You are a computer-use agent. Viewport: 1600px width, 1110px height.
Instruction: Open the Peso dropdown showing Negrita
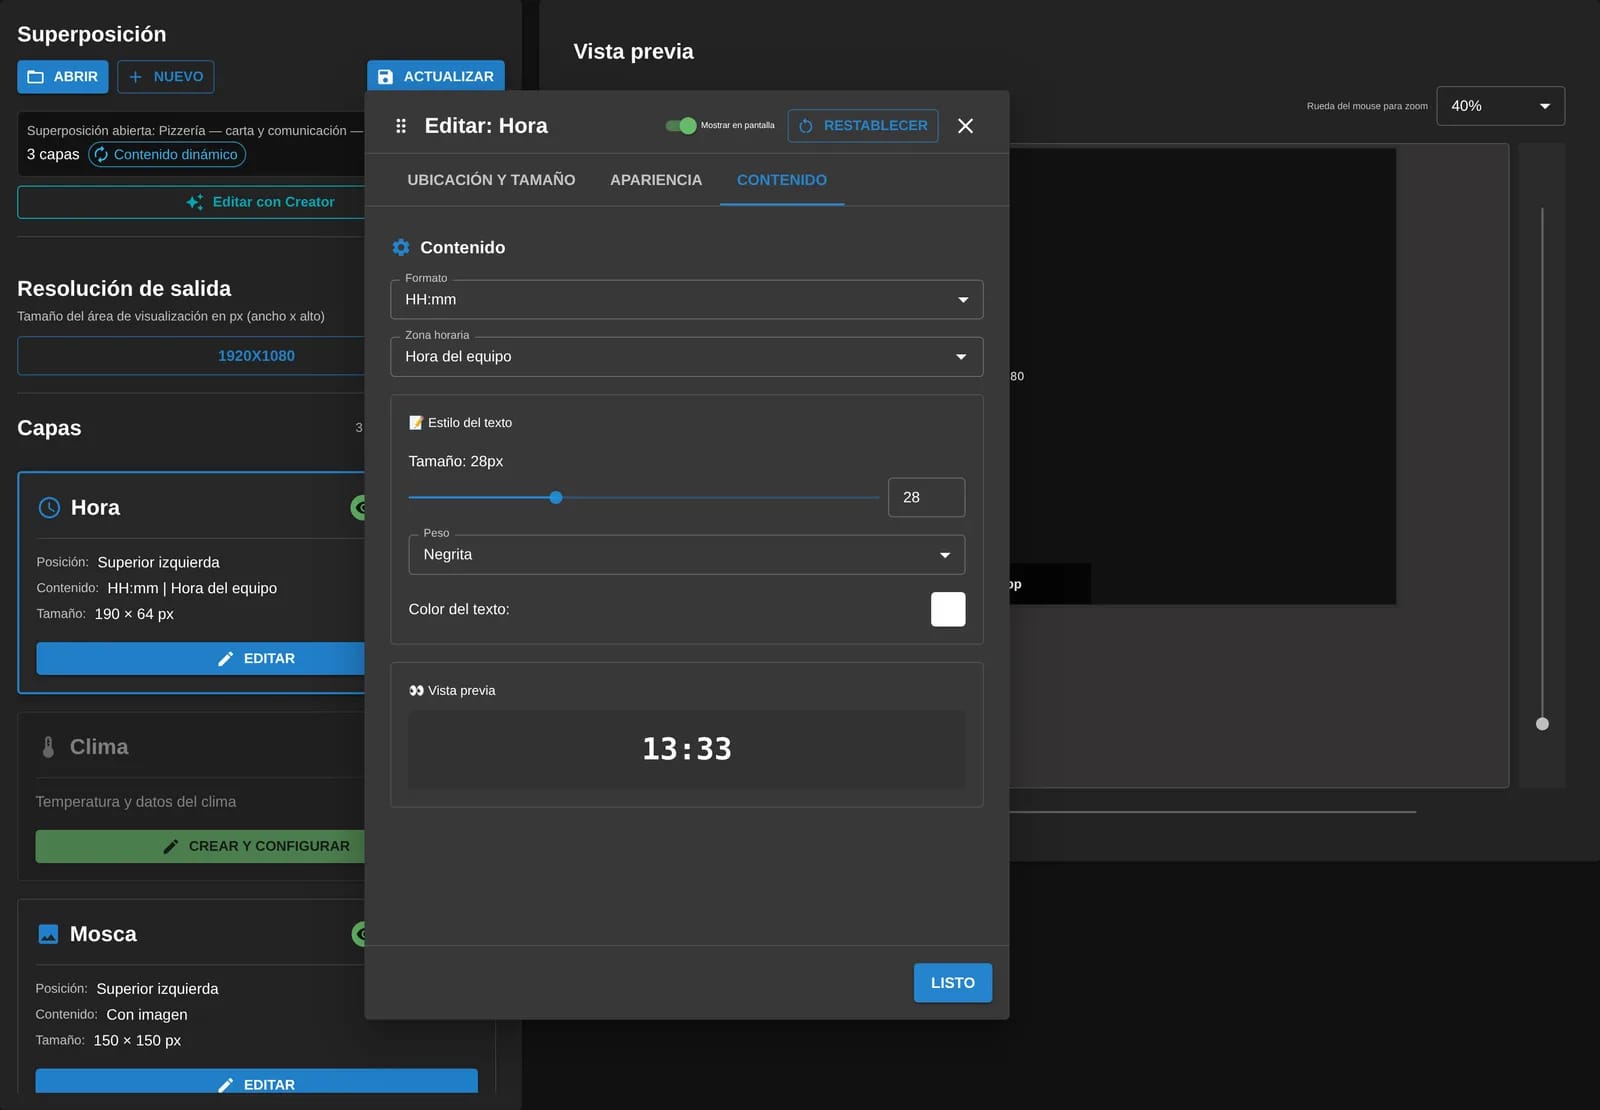pos(687,555)
